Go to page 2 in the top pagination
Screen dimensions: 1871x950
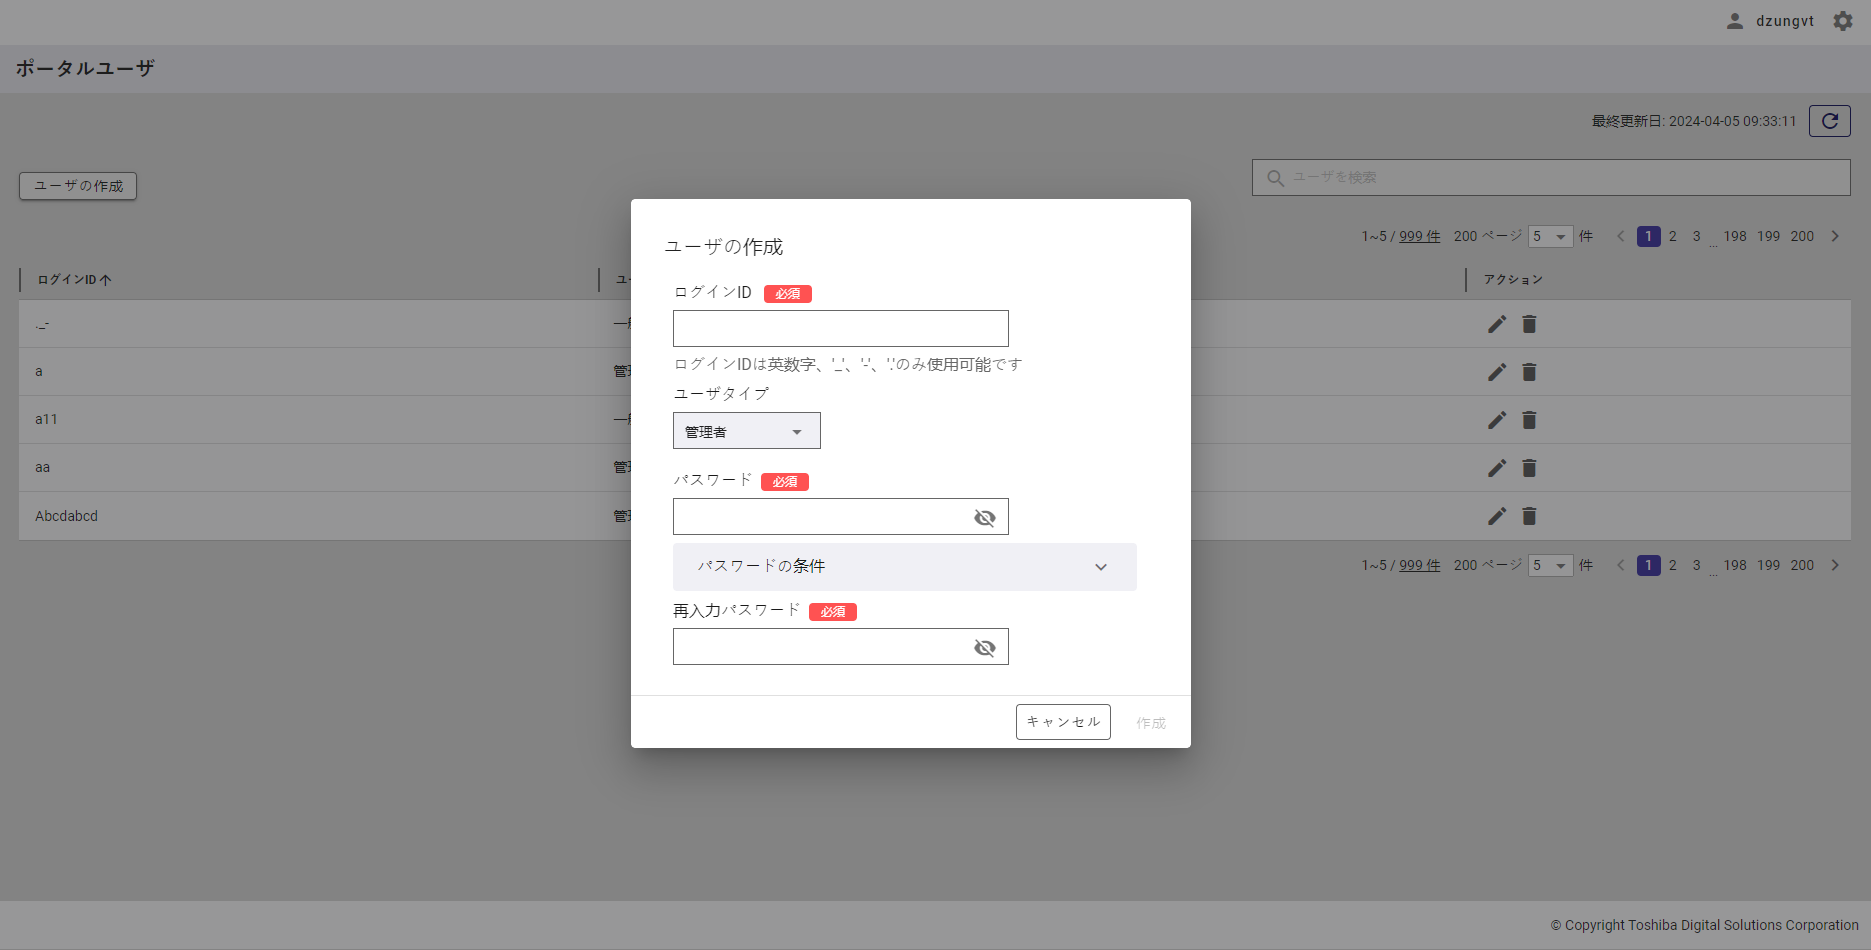coord(1672,237)
